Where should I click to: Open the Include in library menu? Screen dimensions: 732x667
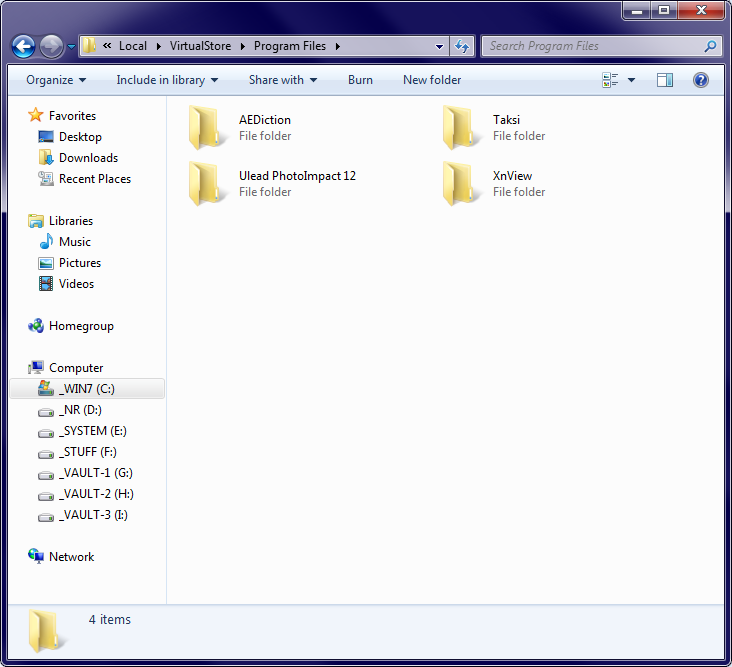coord(167,80)
